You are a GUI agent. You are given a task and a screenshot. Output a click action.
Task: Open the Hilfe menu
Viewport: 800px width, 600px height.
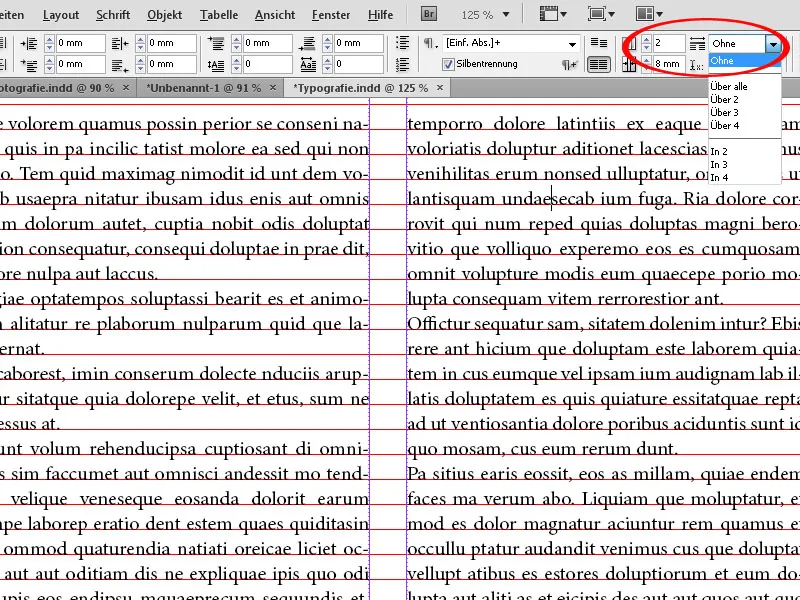pos(380,15)
